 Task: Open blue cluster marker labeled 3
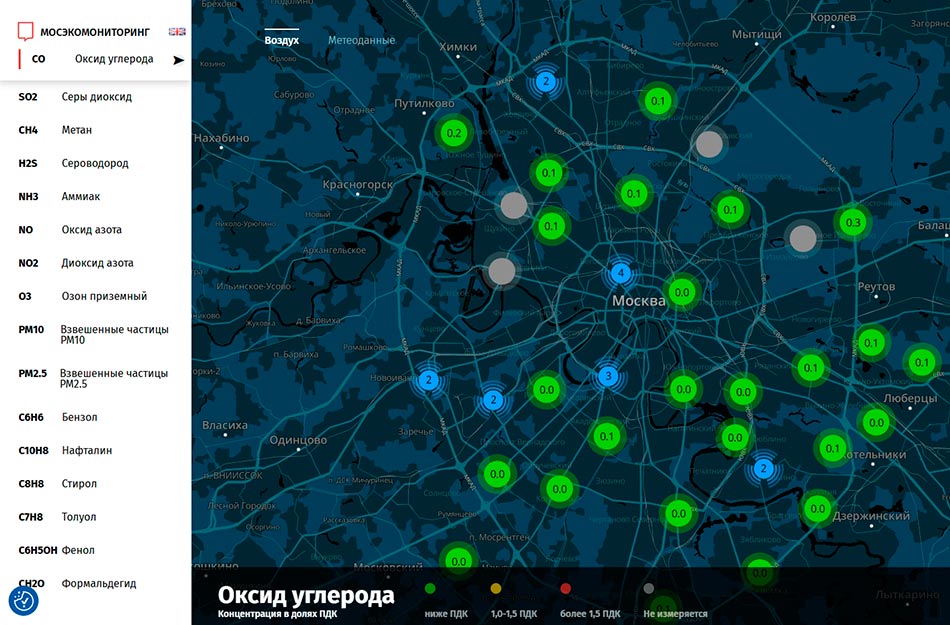pos(606,377)
